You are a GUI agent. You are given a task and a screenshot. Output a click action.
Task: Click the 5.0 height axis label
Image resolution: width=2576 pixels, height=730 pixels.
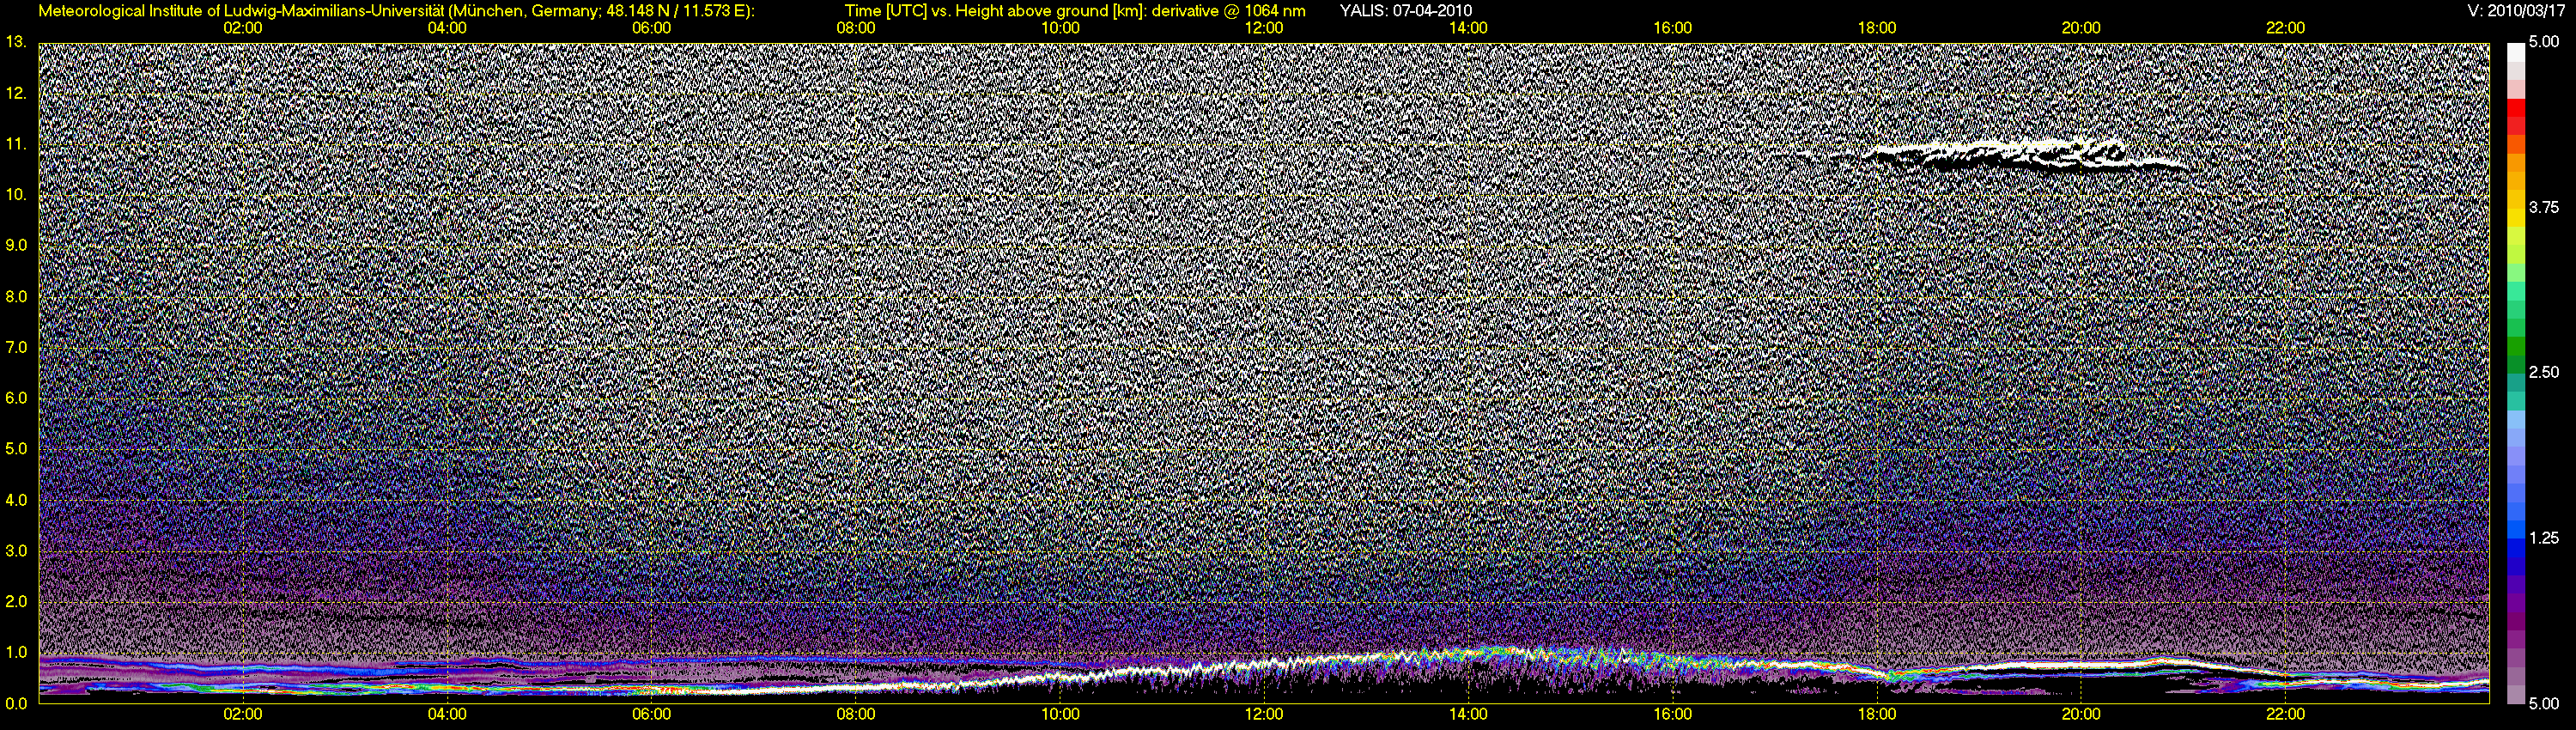click(16, 449)
